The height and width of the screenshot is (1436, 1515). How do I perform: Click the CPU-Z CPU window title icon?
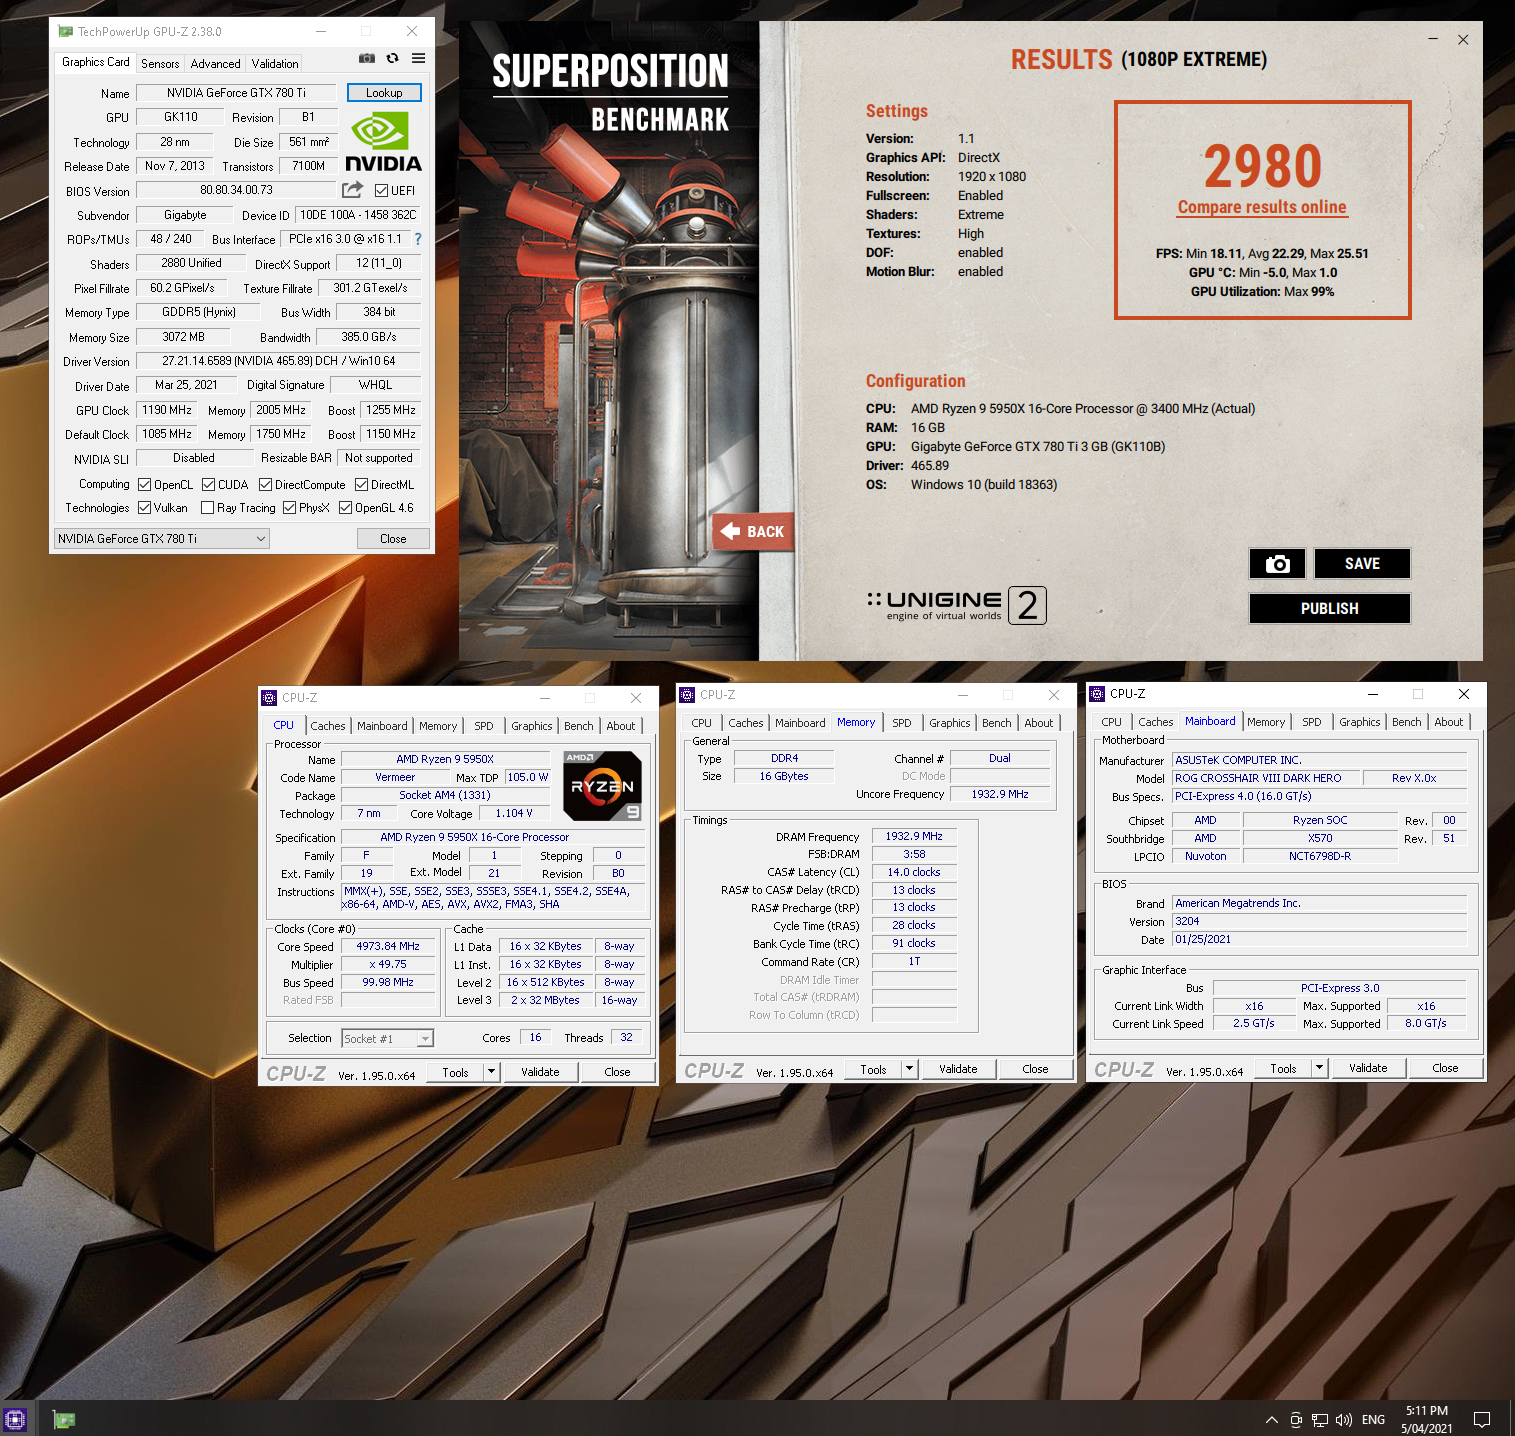[269, 698]
